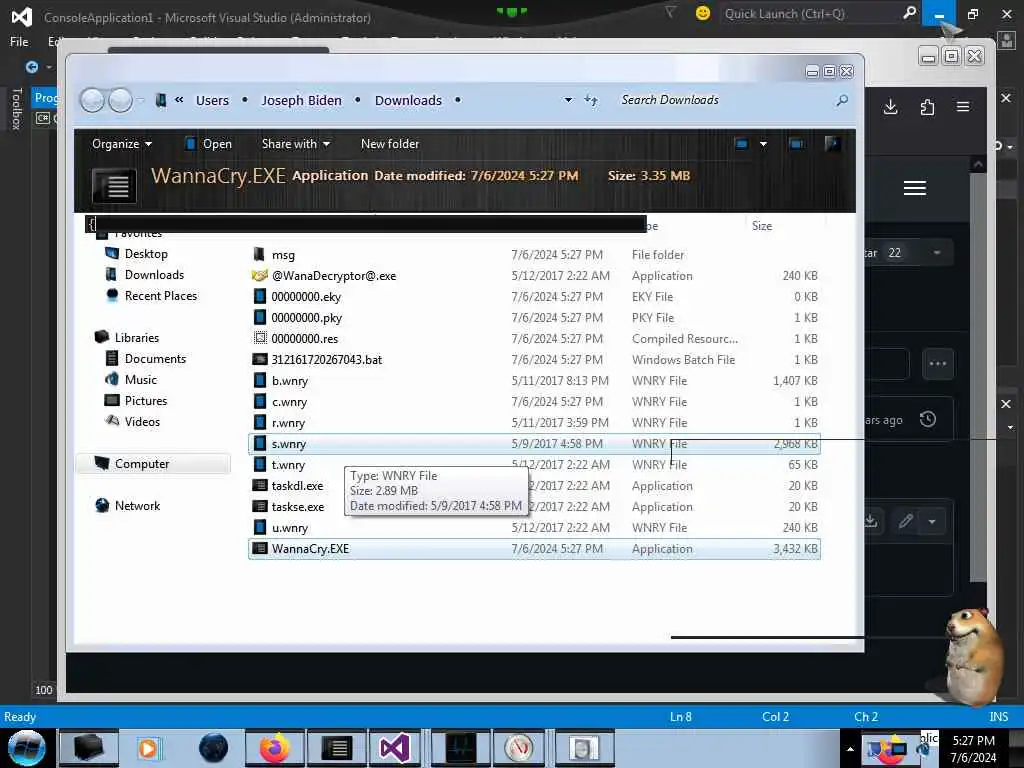Click the Quick Launch search magnifier icon
This screenshot has height=768, width=1024.
(909, 12)
